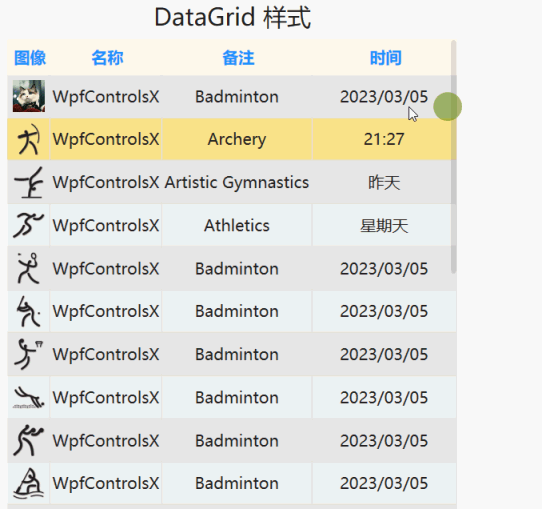Select the 21:27 time cell

click(x=384, y=139)
